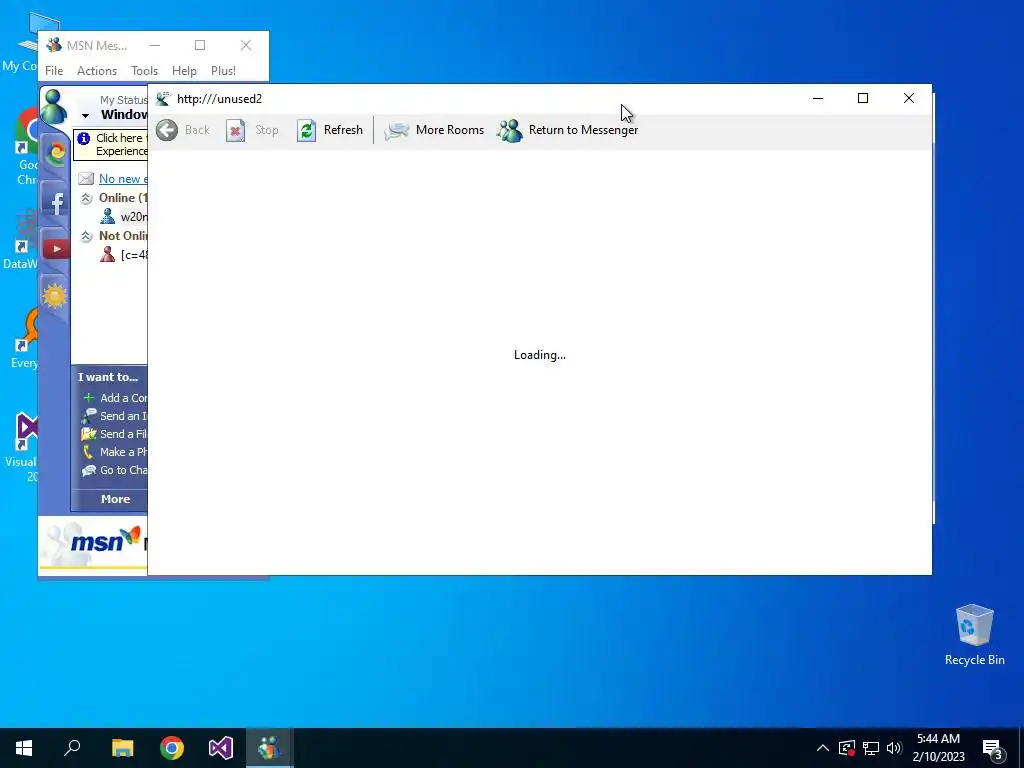Click the Stop icon in chat toolbar
Viewport: 1024px width, 768px height.
[x=235, y=130]
